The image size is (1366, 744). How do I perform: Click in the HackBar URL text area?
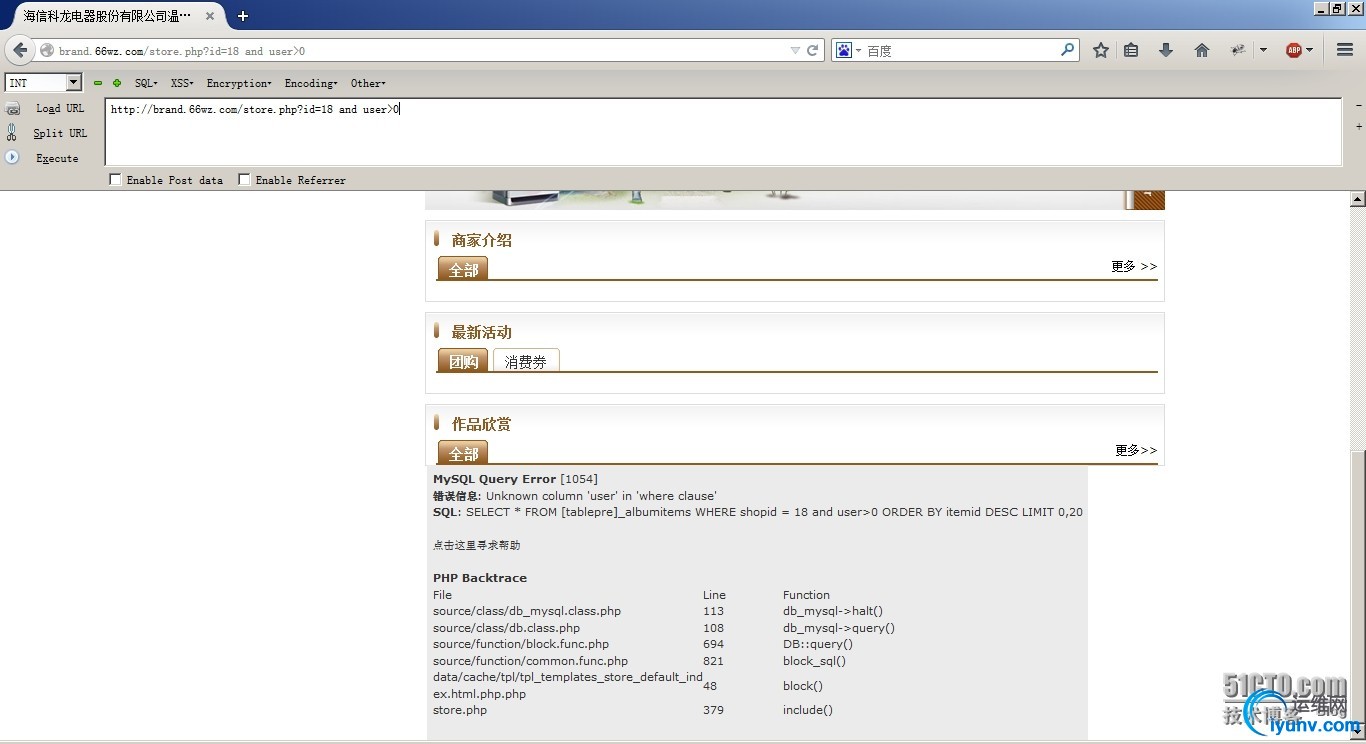click(x=723, y=132)
